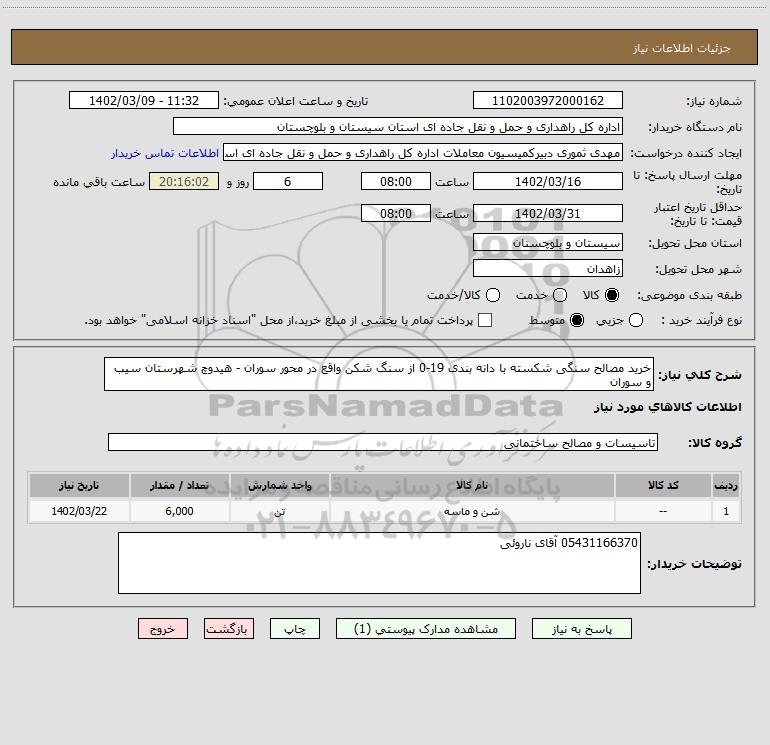770x745 pixels.
Task: Click the شماره نیاز number field
Action: (548, 101)
